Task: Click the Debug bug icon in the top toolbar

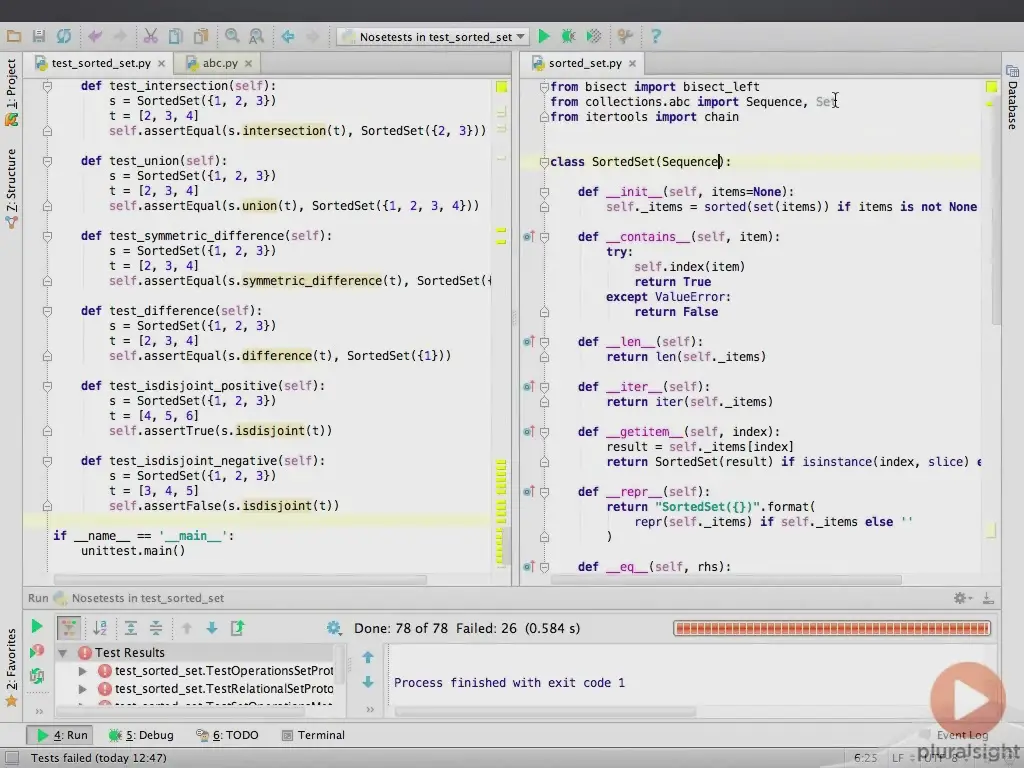Action: (568, 36)
